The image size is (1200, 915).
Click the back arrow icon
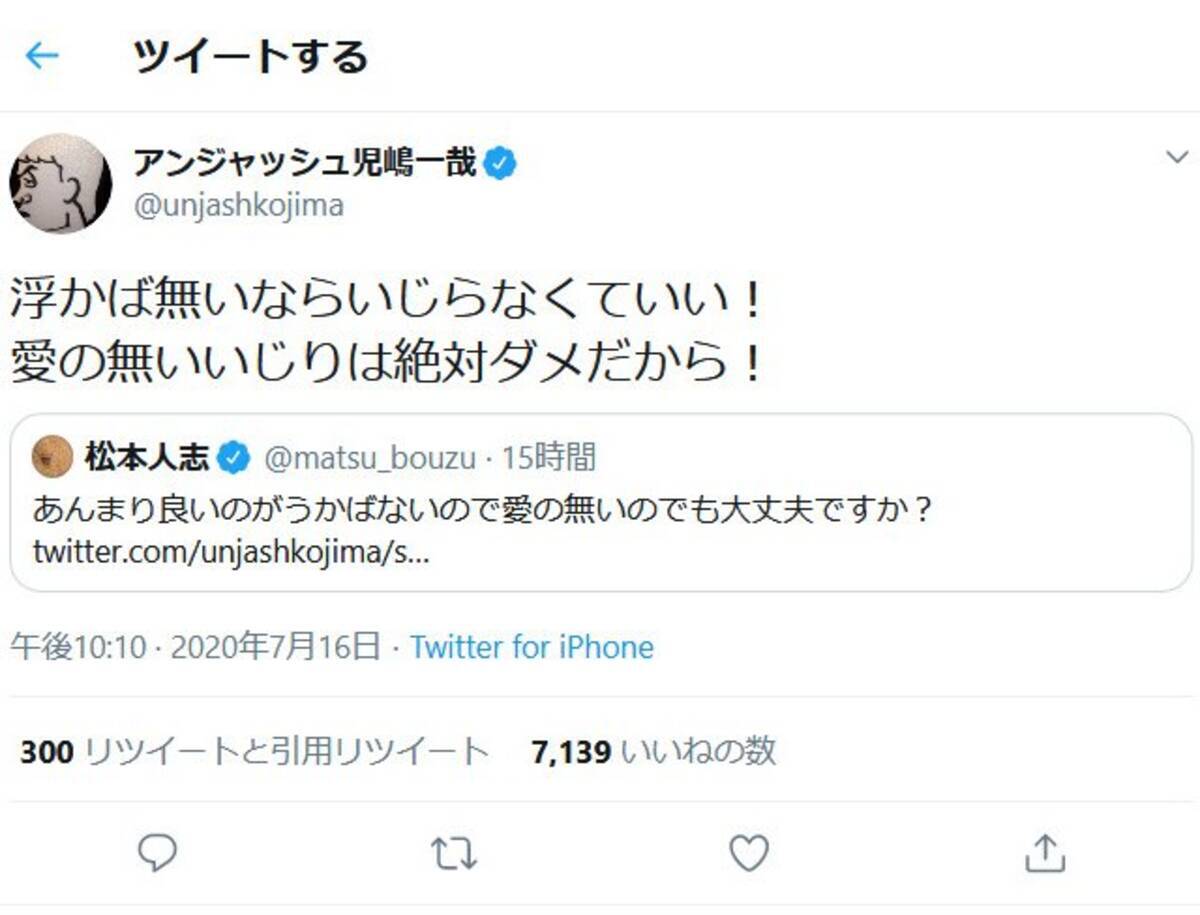(42, 56)
